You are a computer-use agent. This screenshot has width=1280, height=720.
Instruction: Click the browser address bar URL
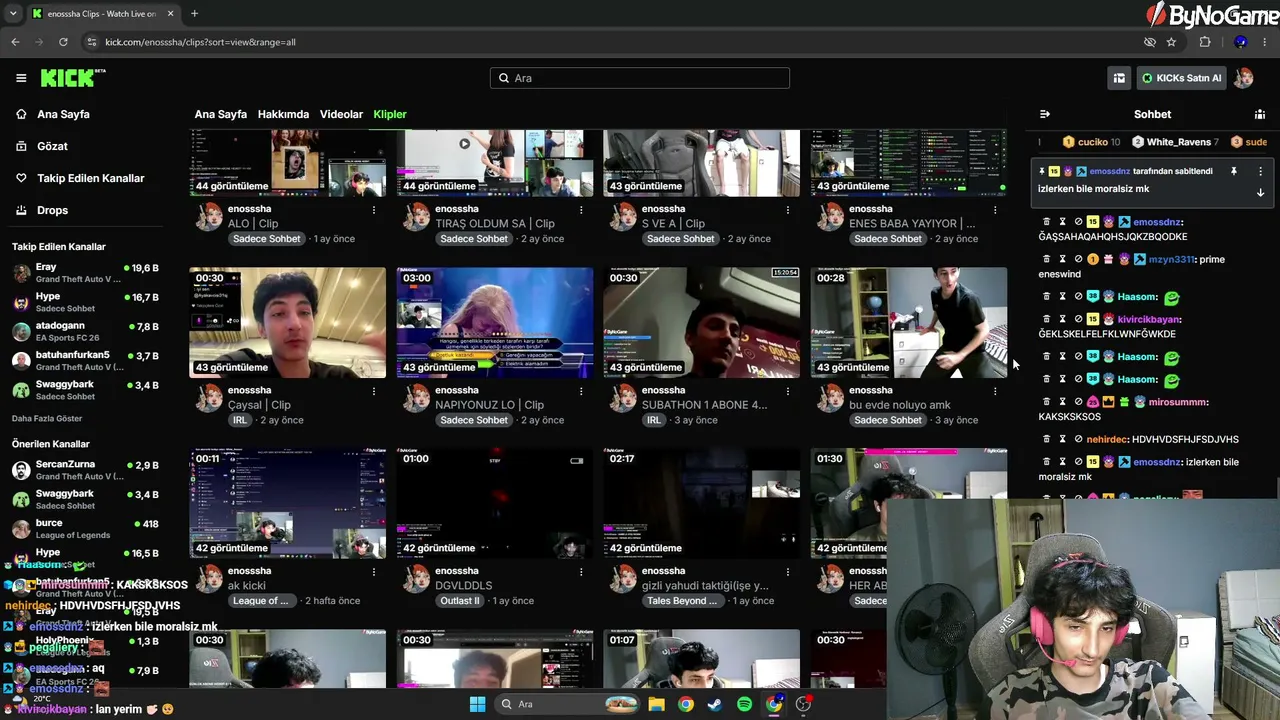pyautogui.click(x=200, y=42)
